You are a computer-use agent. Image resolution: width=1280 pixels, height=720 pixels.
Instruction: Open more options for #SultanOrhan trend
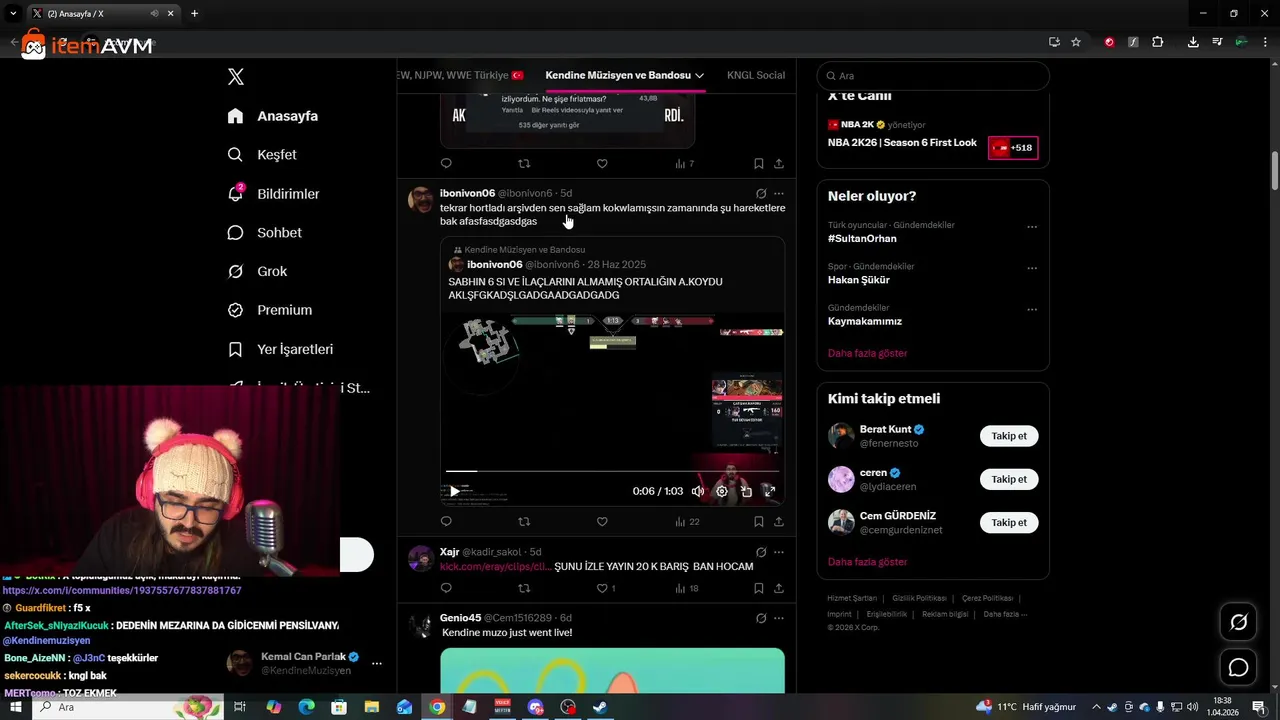(1032, 227)
